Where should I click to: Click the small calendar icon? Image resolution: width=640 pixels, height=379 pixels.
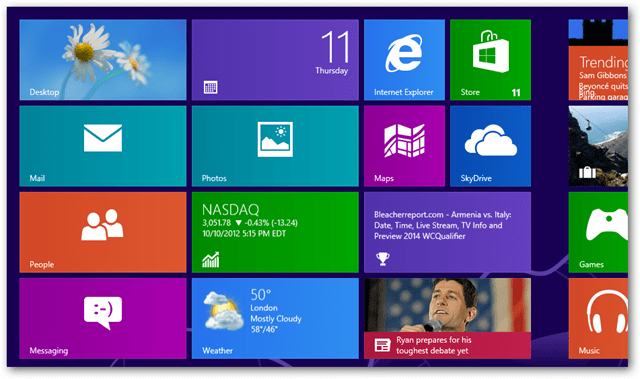[211, 87]
